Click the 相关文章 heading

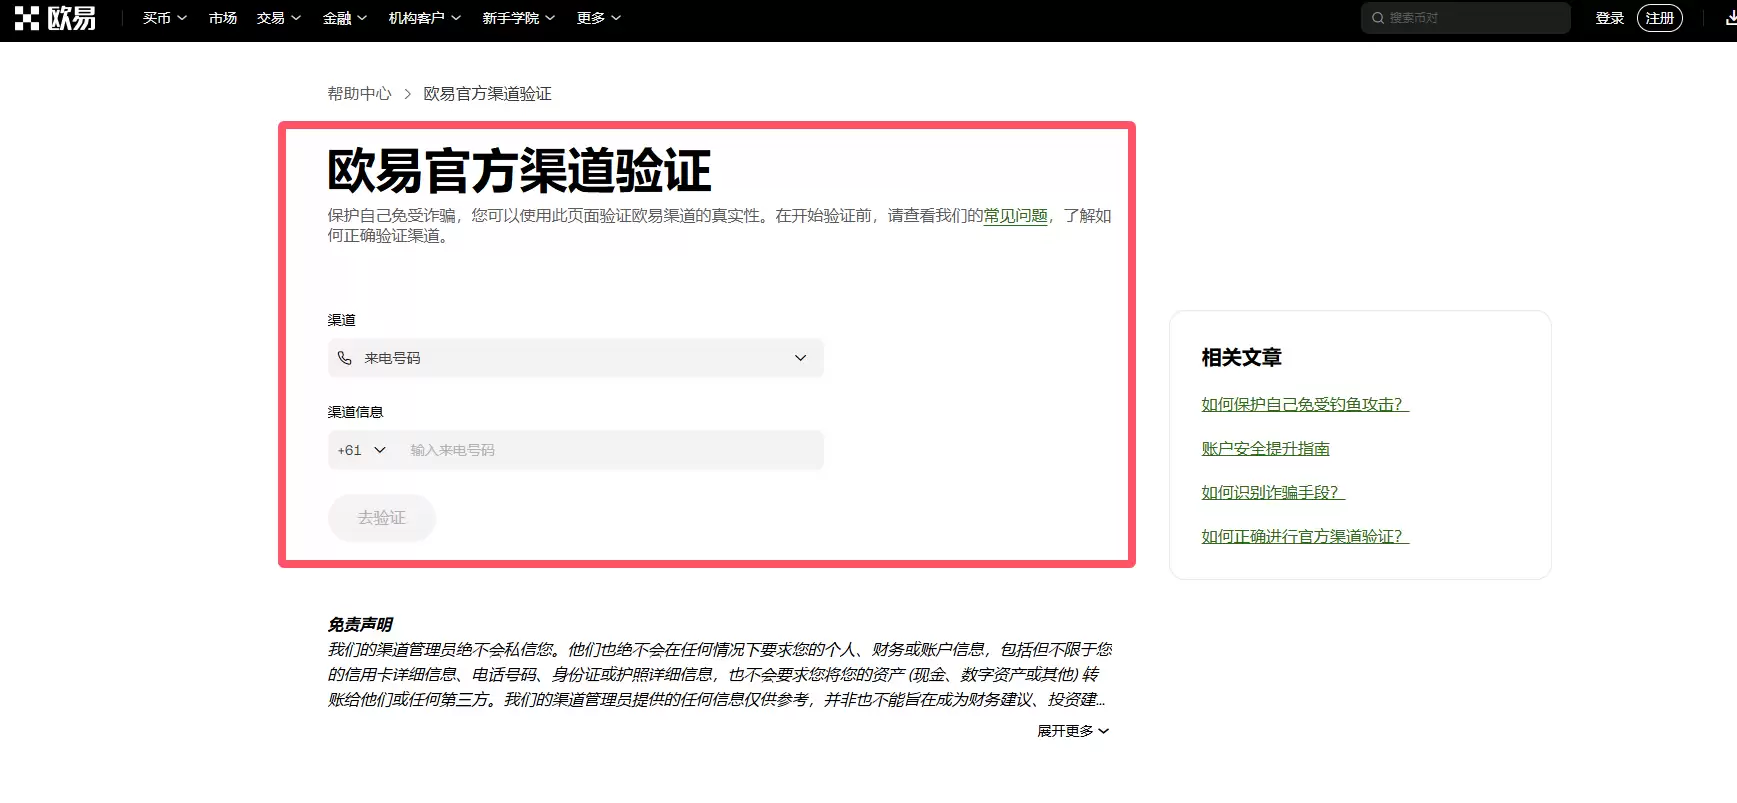1241,357
